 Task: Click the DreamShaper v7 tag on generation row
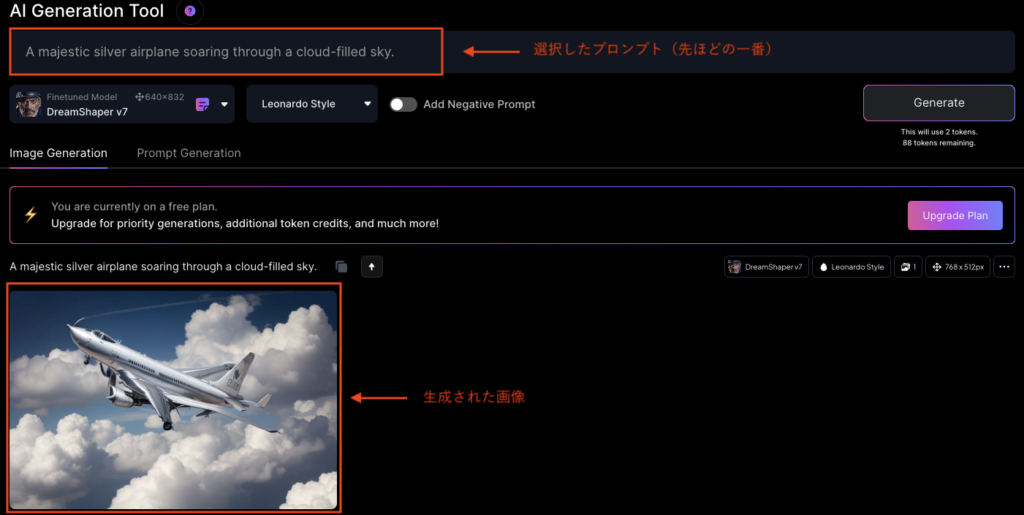pos(766,267)
